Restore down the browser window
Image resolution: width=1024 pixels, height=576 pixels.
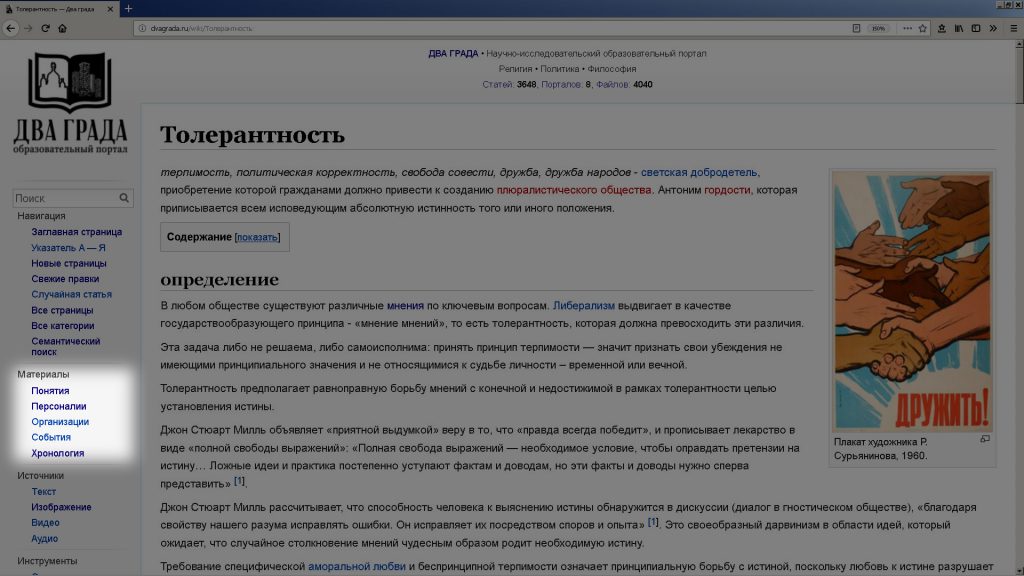point(1009,5)
